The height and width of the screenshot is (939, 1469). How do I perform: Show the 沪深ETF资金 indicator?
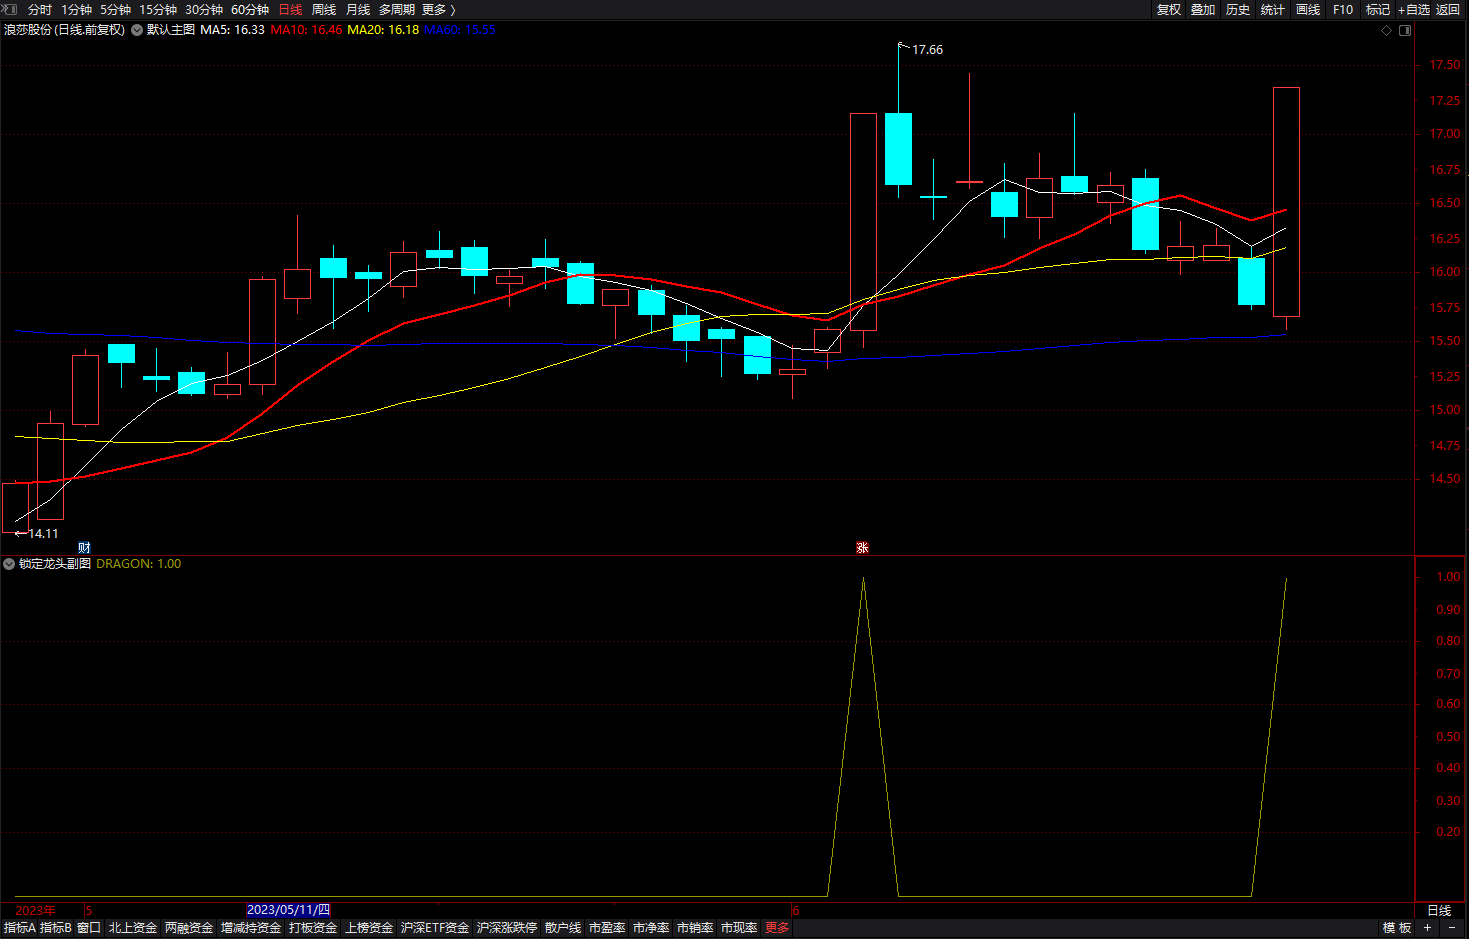point(435,928)
